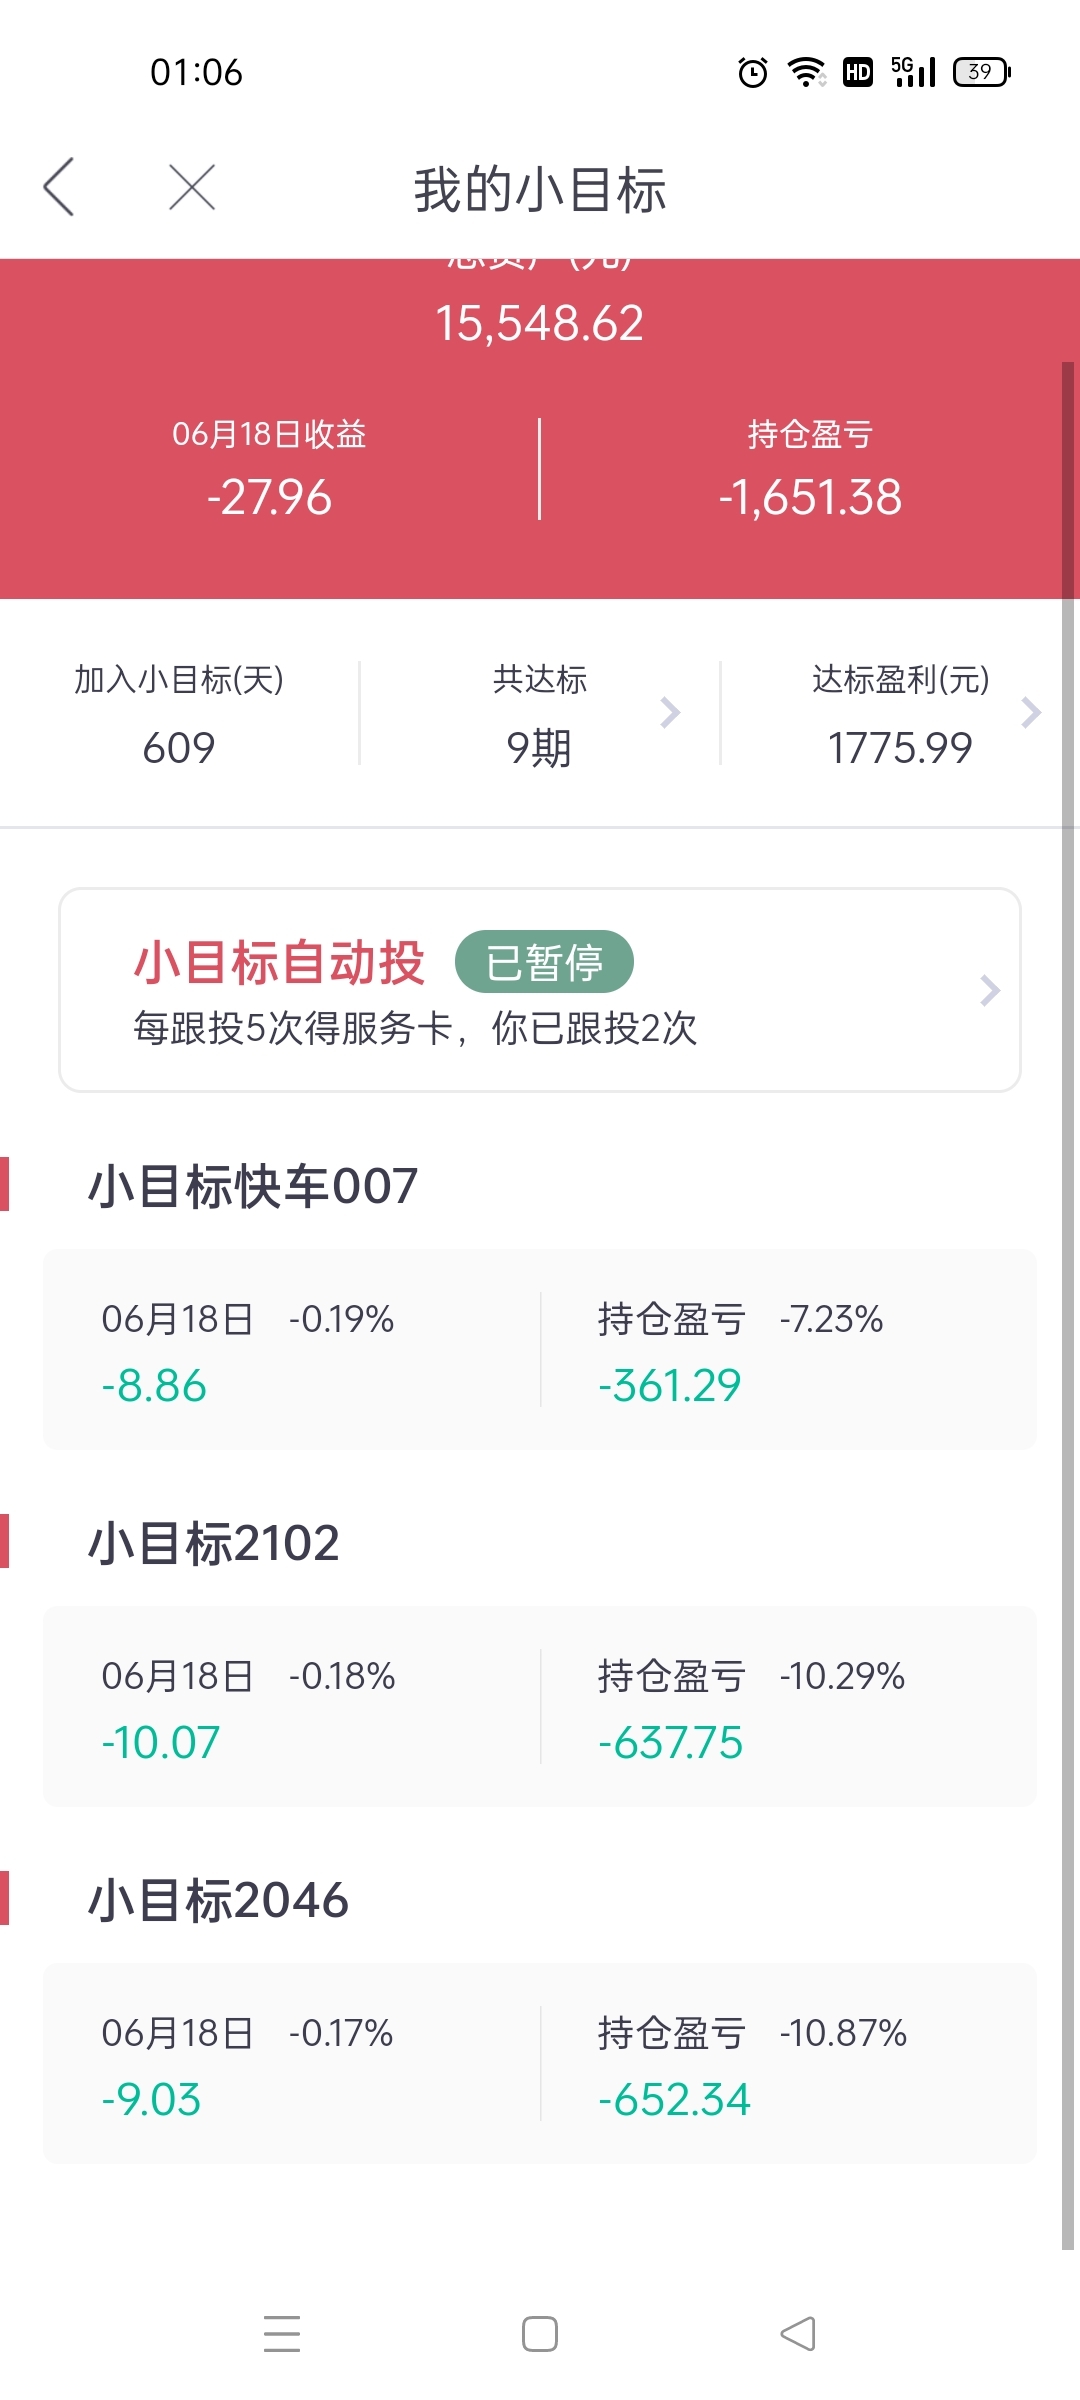Tap the 已暂停 auto-invest status badge

pos(544,962)
